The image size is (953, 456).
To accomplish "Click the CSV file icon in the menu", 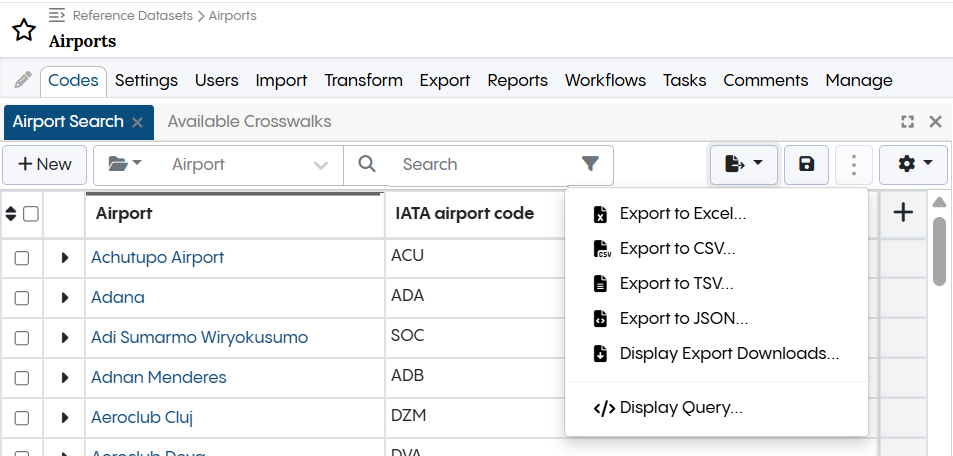I will pos(602,249).
